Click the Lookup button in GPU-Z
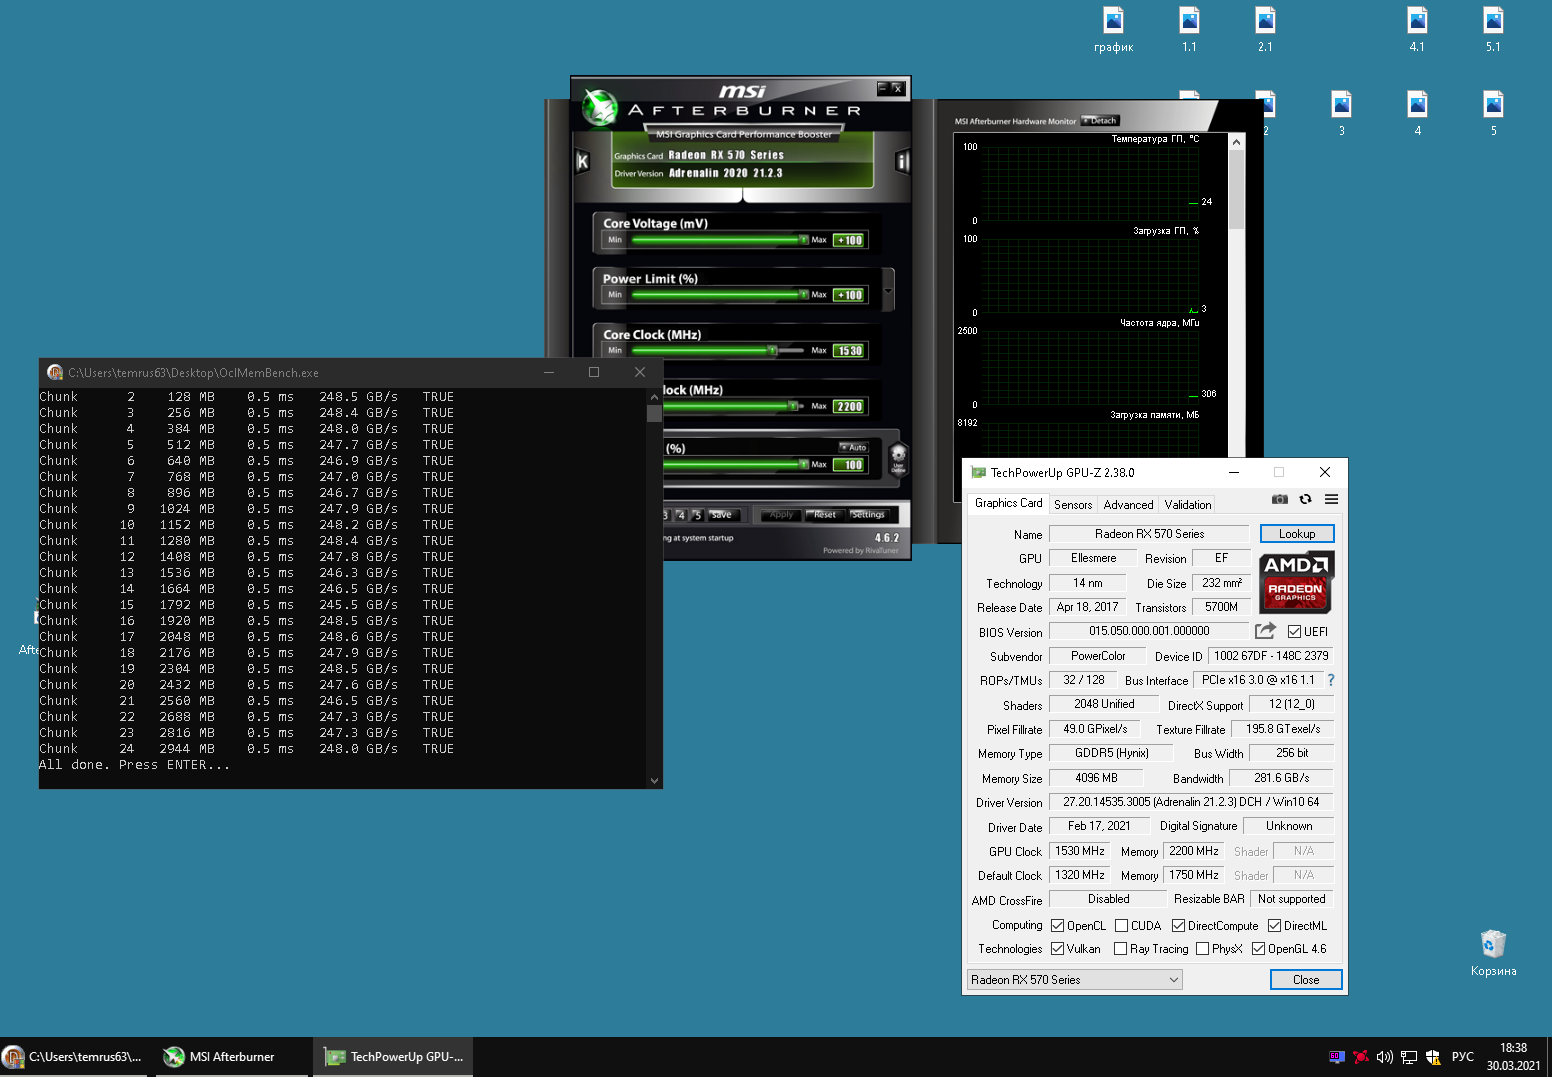This screenshot has height=1077, width=1552. coord(1297,534)
